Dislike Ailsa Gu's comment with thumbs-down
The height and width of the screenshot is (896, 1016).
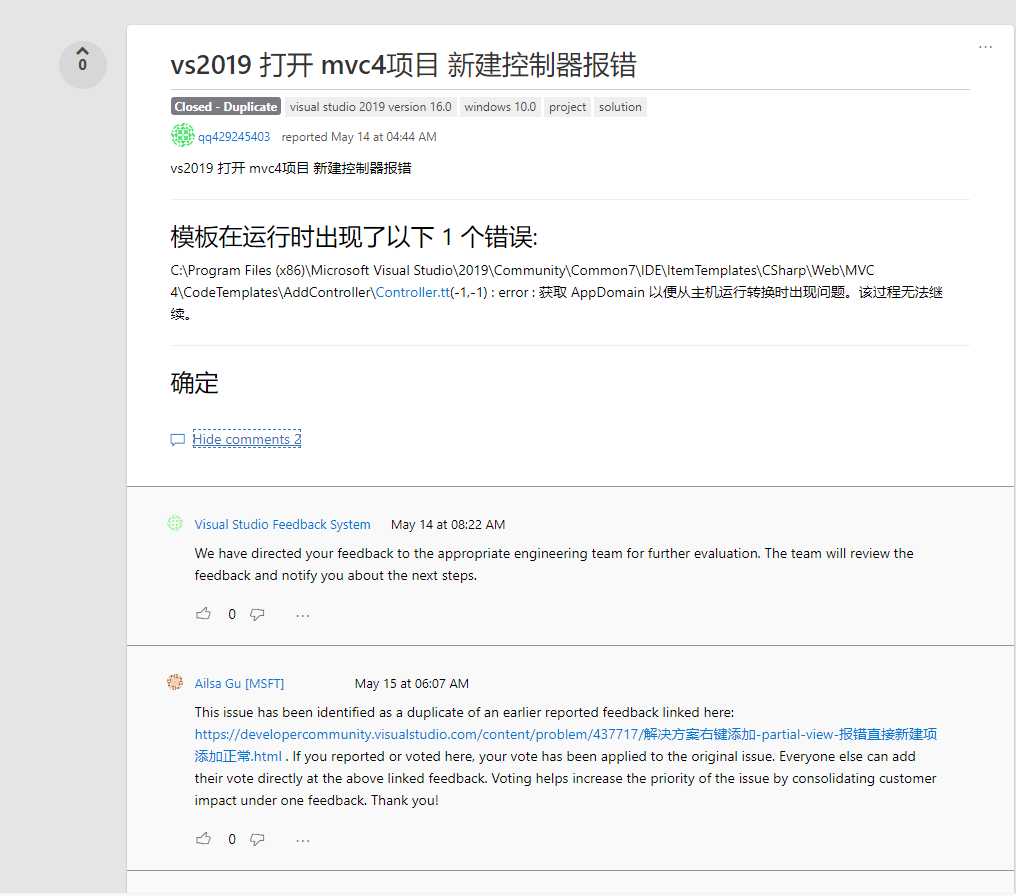pyautogui.click(x=257, y=839)
